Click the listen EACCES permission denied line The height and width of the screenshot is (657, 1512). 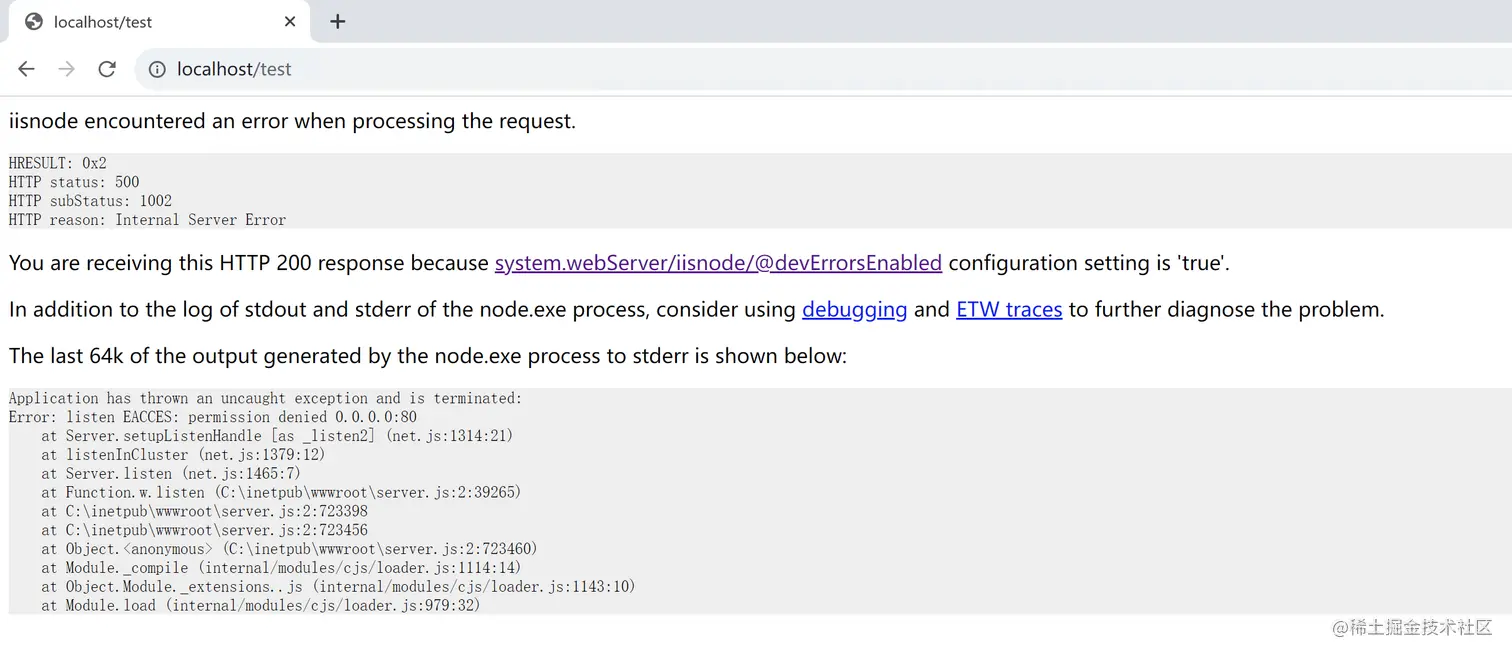[x=213, y=417]
